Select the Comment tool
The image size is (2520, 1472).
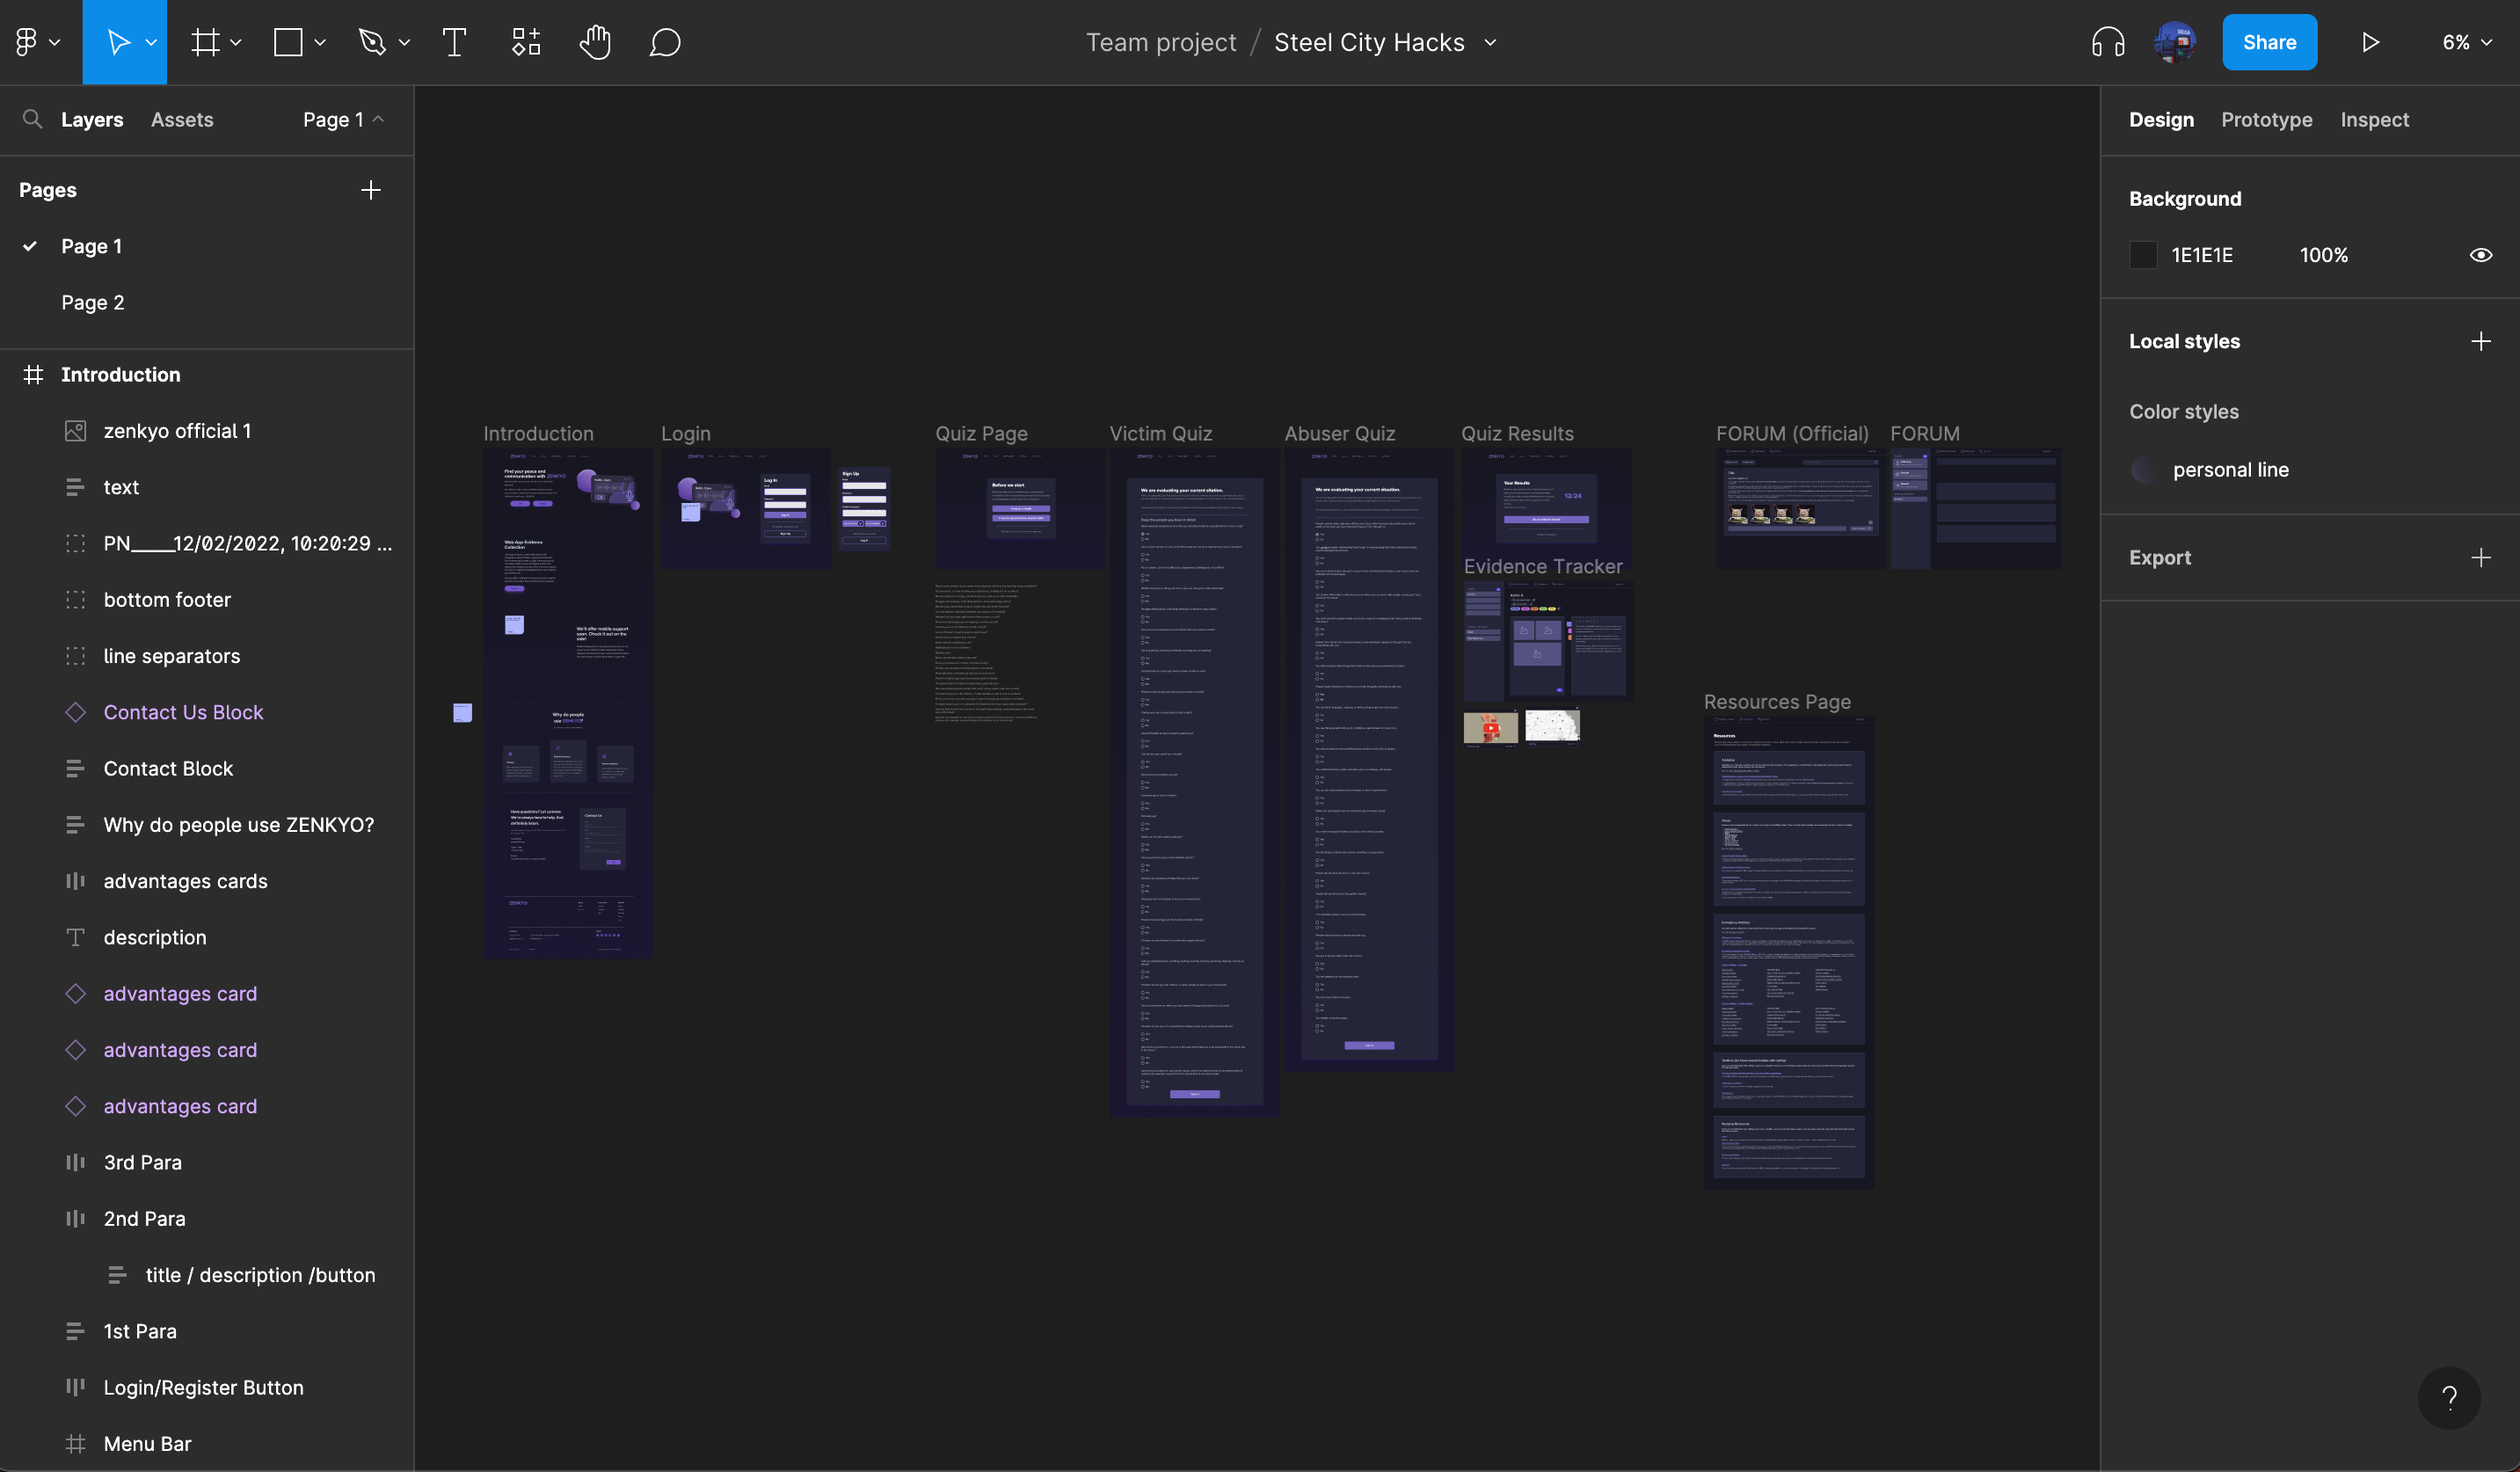(x=665, y=42)
